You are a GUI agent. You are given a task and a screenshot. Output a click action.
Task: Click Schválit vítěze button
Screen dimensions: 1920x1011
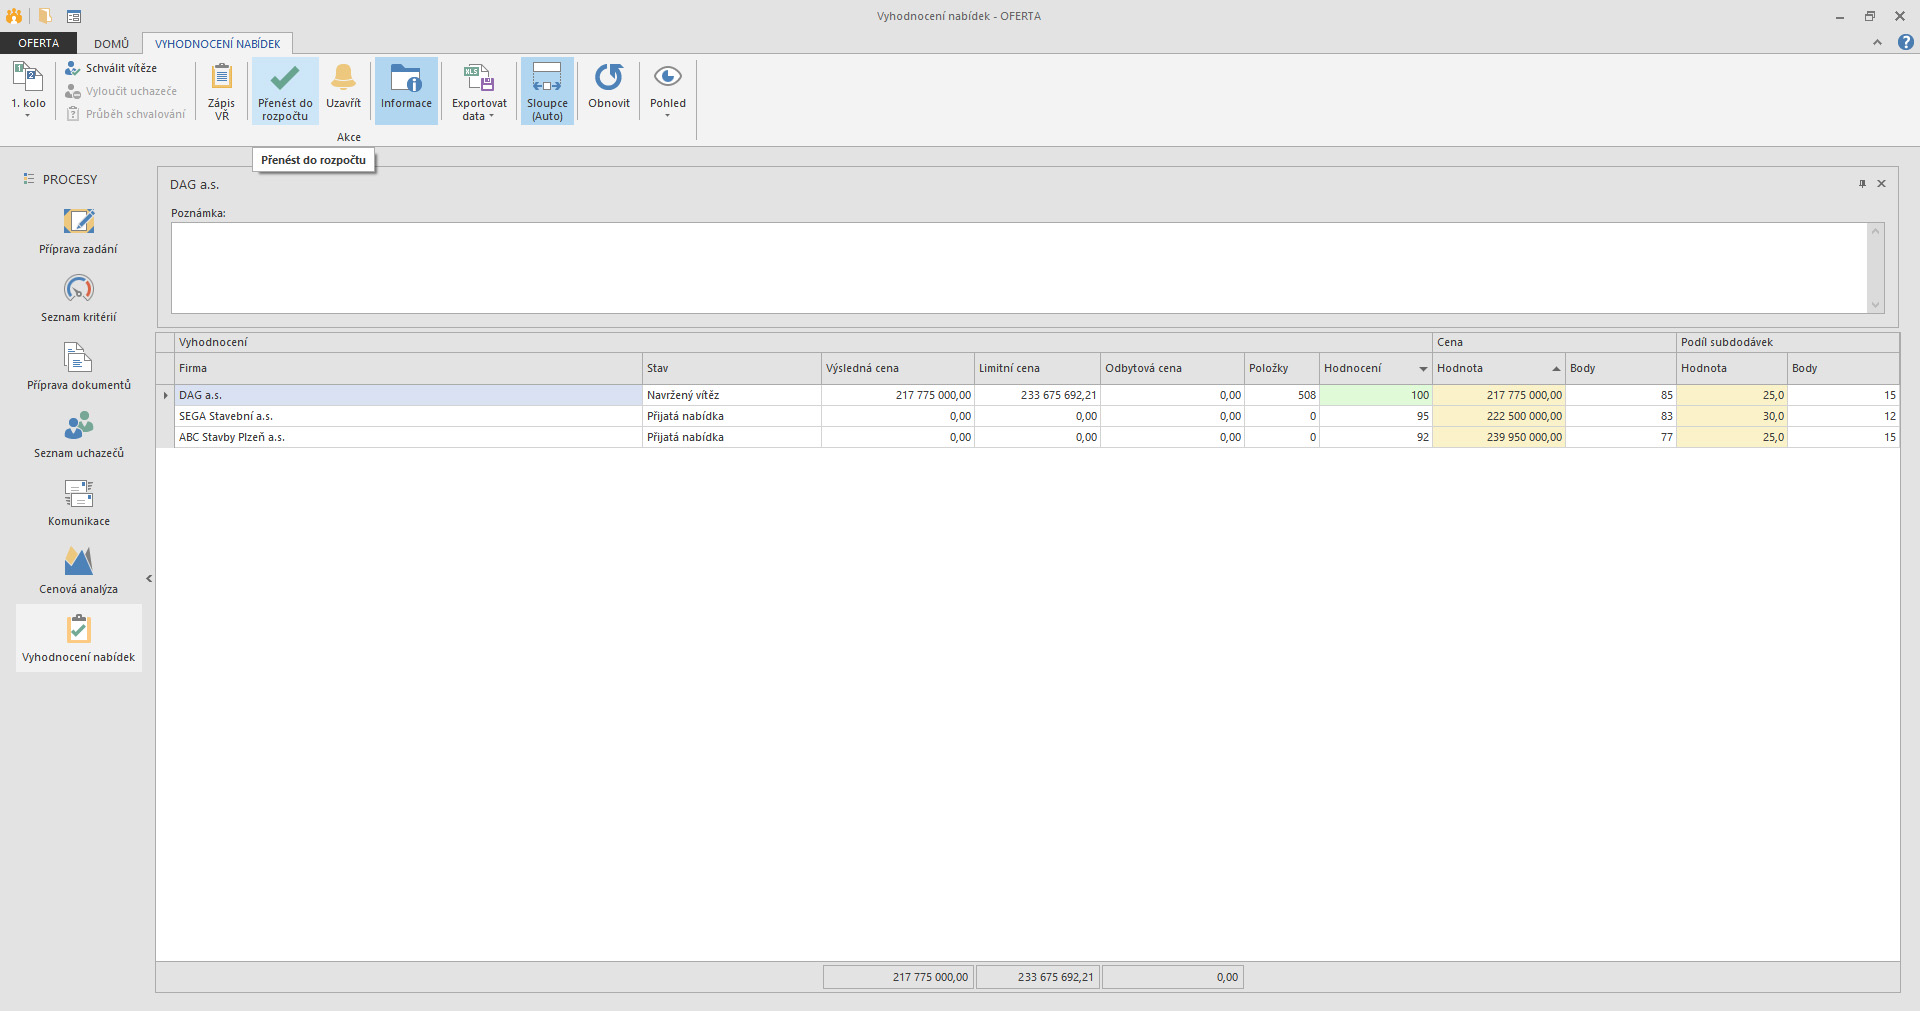112,68
